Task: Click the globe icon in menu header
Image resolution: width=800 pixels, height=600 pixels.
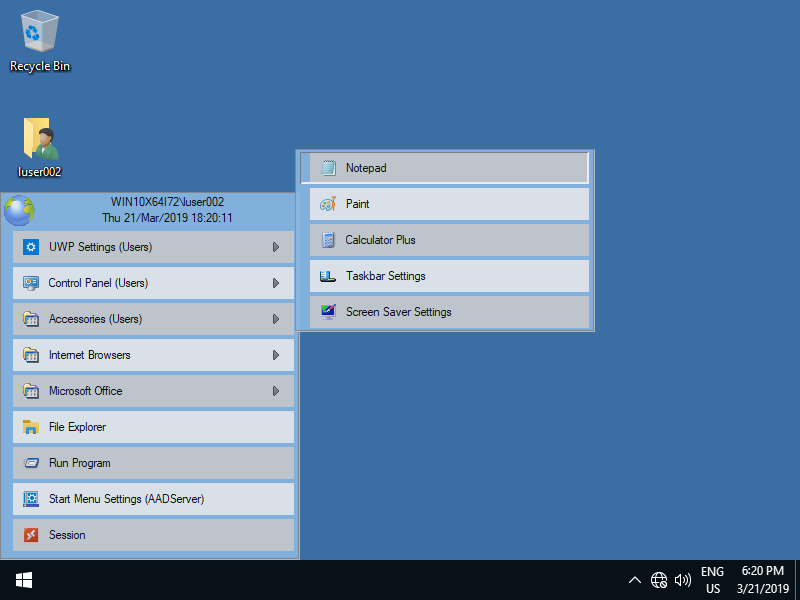Action: 19,211
